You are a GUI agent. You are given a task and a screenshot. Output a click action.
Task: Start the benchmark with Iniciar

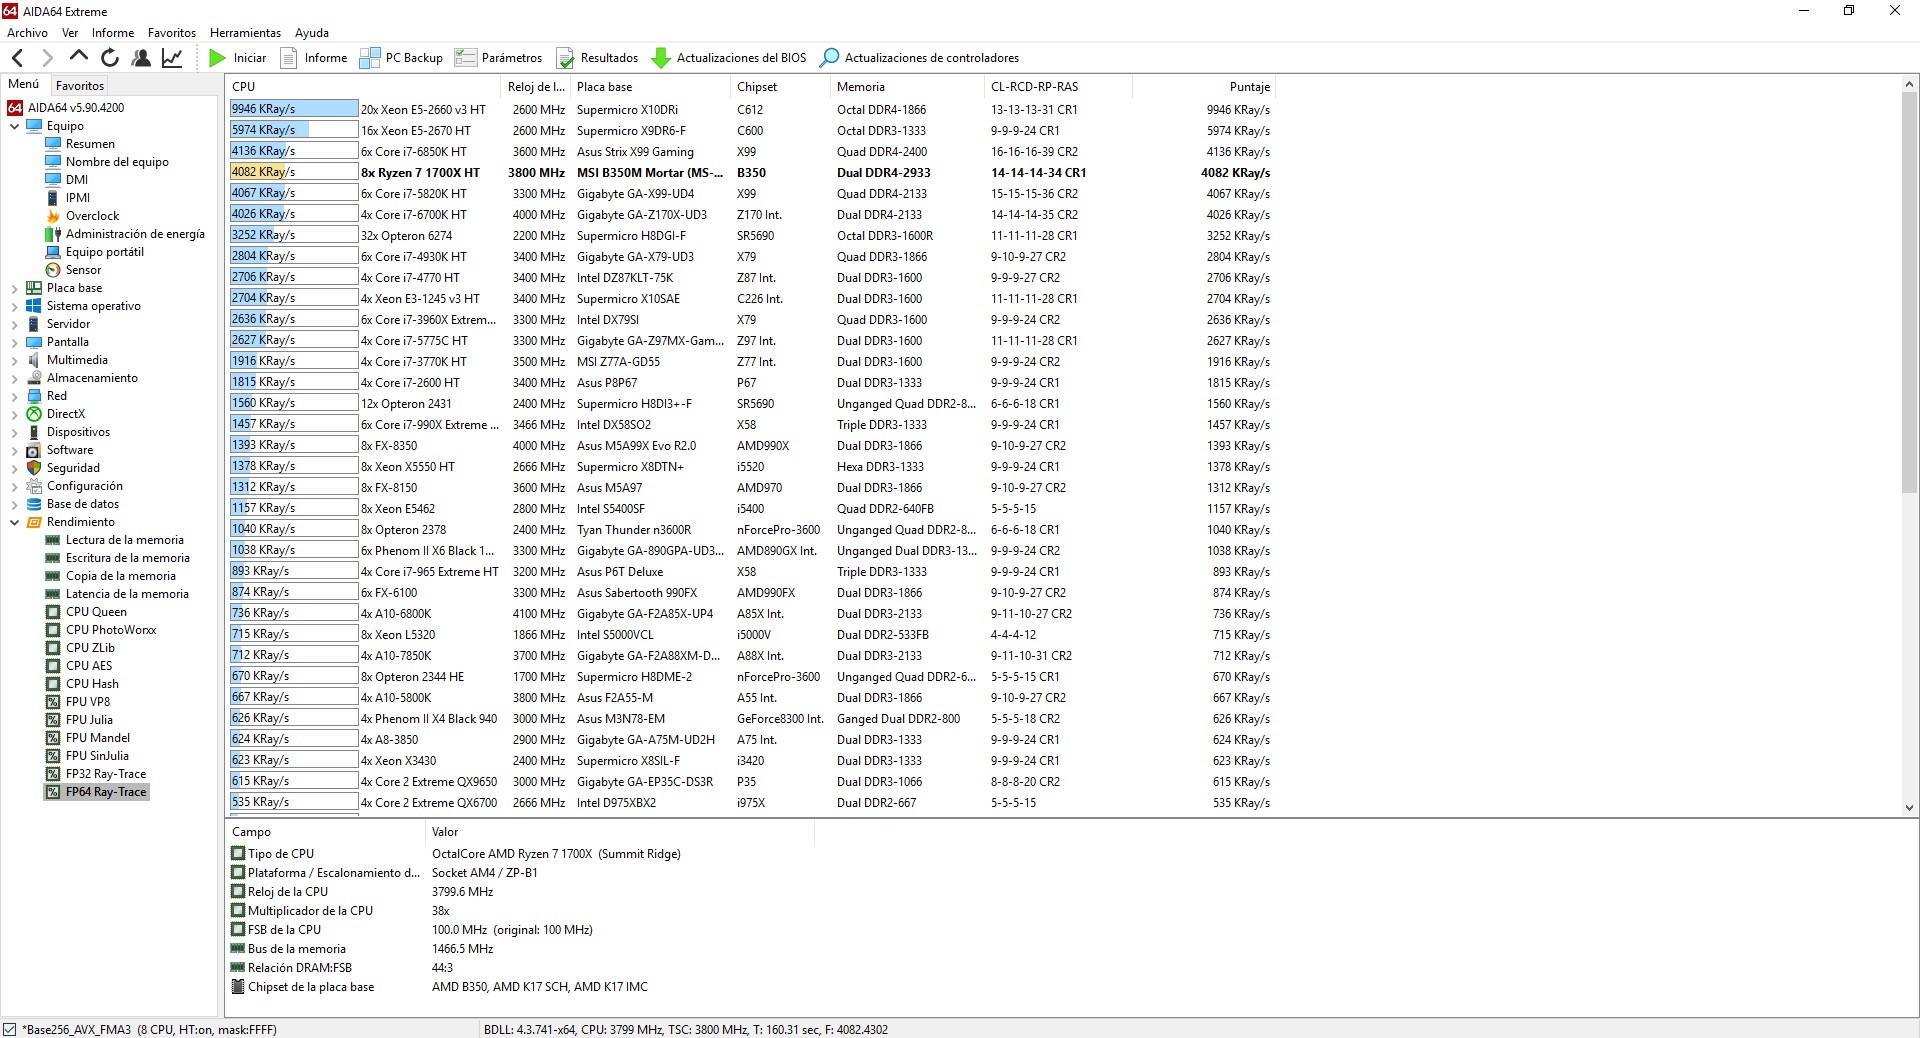click(237, 58)
